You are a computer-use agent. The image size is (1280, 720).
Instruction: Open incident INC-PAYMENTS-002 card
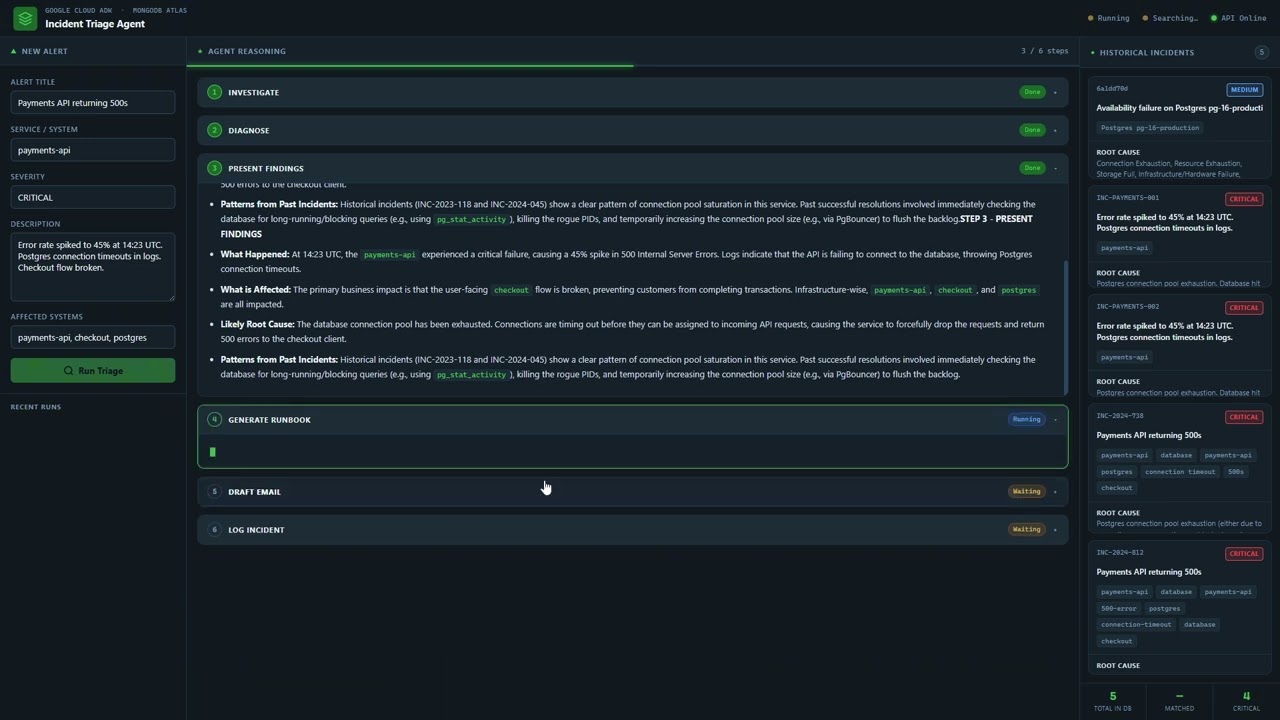(x=1179, y=347)
